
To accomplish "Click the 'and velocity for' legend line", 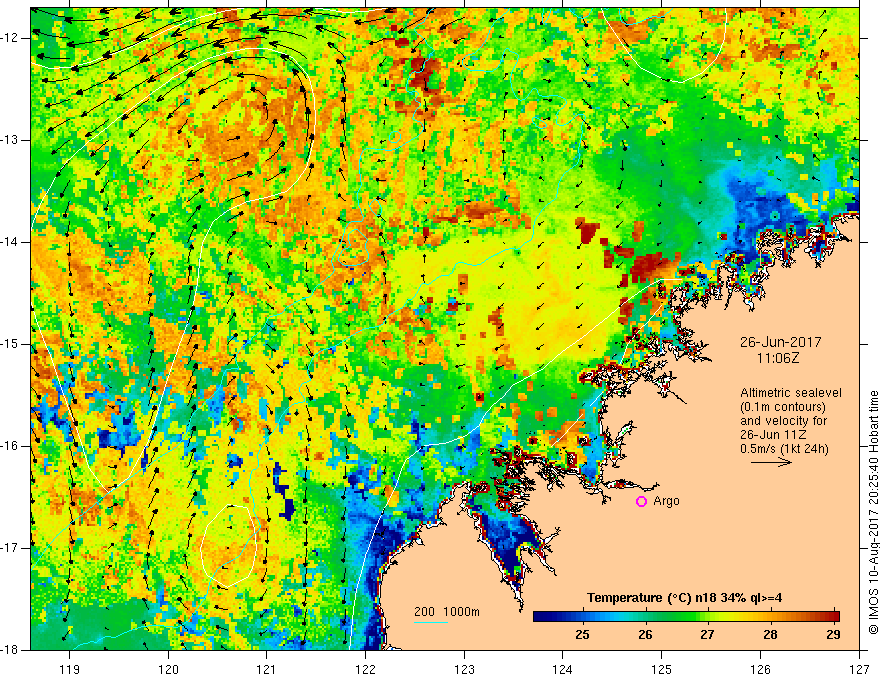I will point(783,421).
